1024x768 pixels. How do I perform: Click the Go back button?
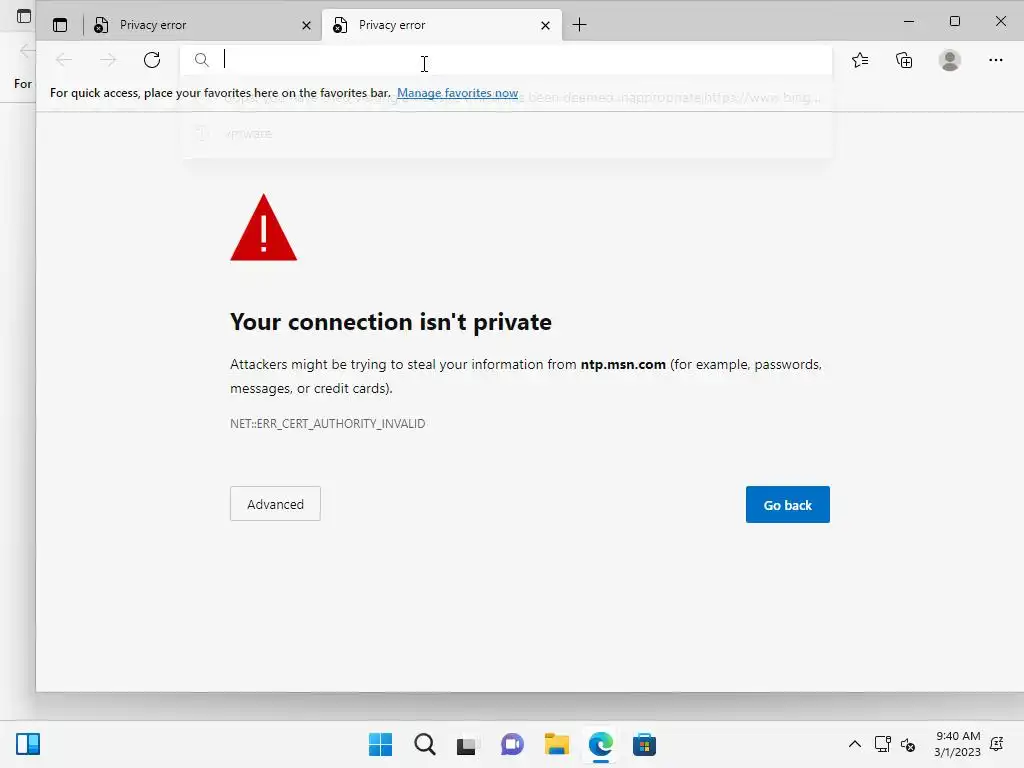788,504
